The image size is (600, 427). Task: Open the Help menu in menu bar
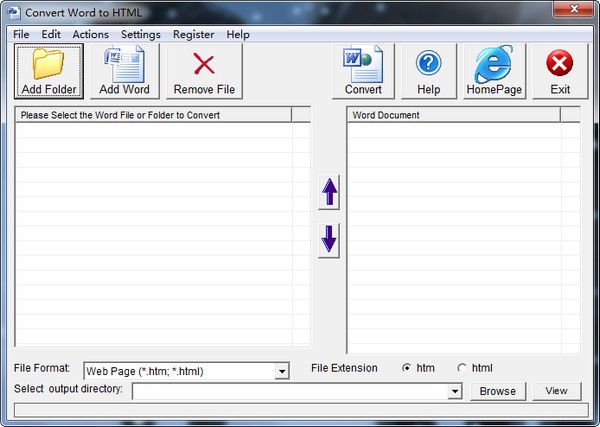238,34
